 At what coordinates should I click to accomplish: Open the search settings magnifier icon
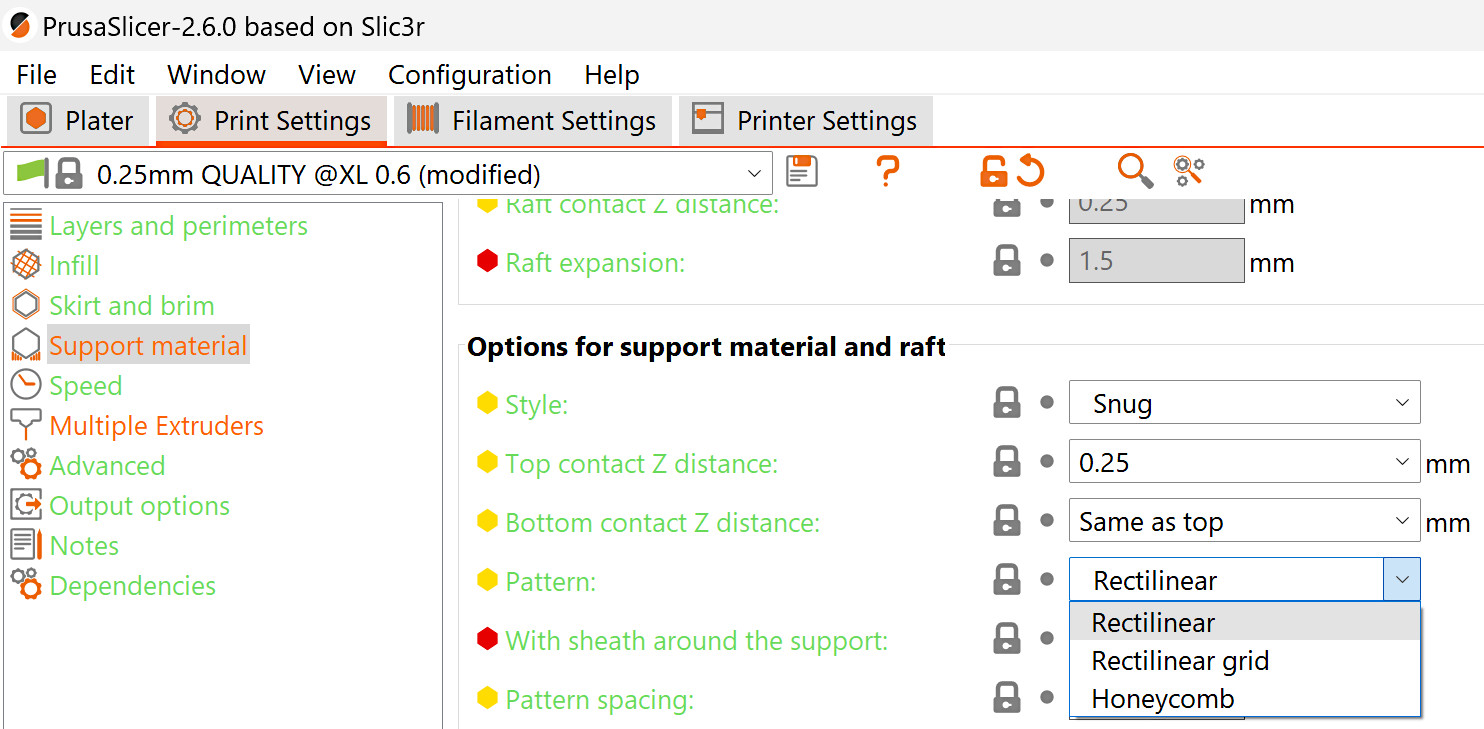[1134, 172]
